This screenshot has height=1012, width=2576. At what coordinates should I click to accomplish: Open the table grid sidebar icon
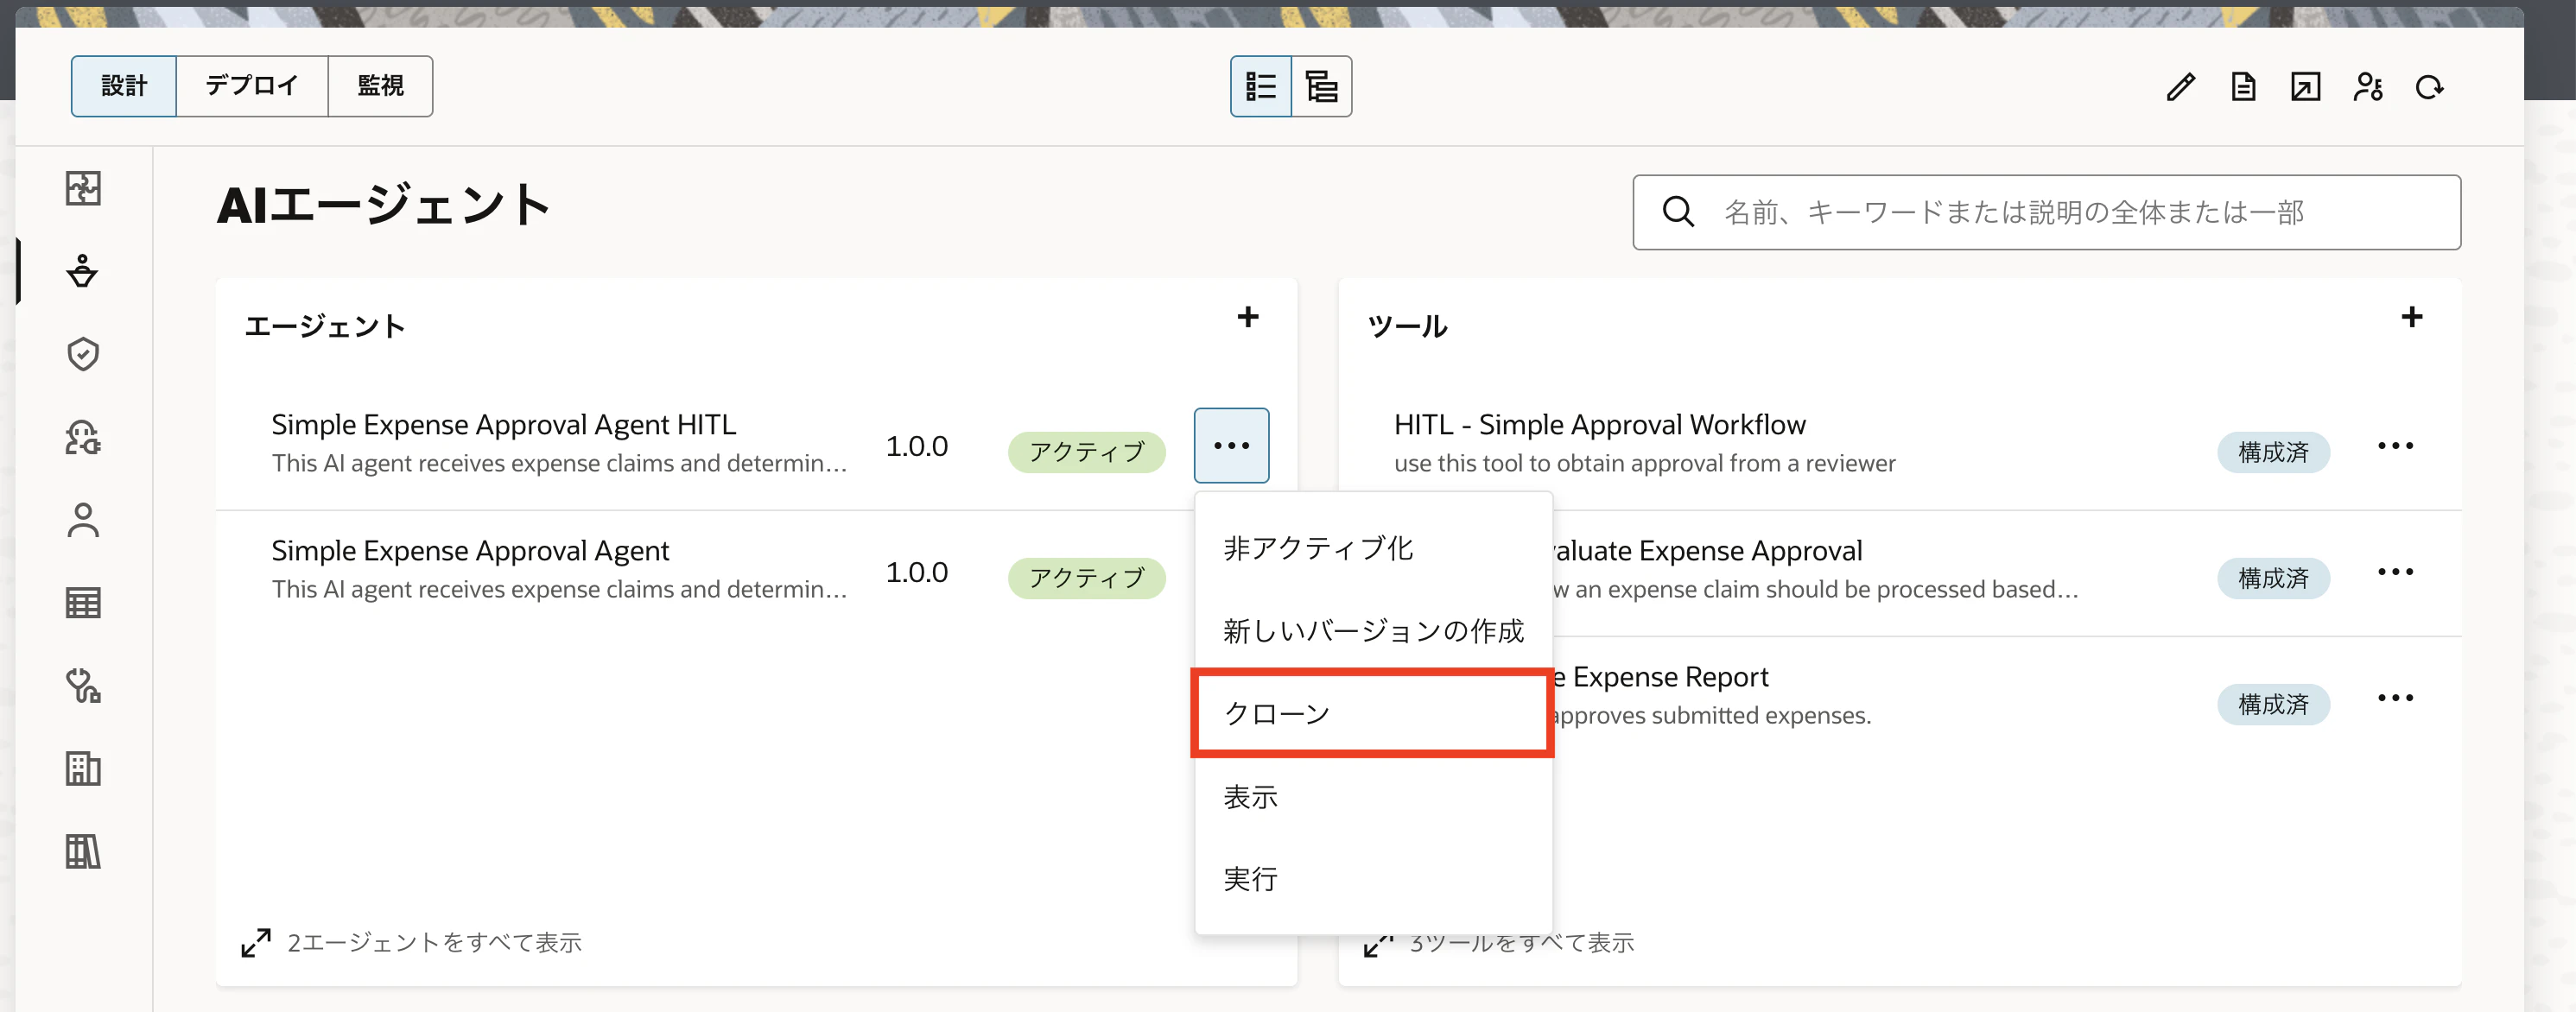click(83, 603)
